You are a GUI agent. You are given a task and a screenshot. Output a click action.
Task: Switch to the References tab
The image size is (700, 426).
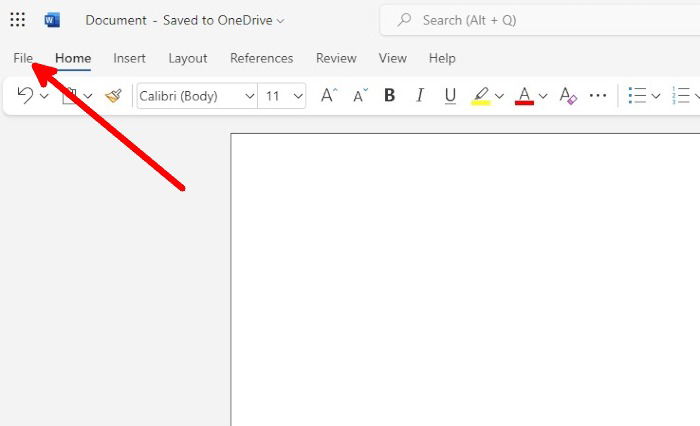(x=262, y=58)
